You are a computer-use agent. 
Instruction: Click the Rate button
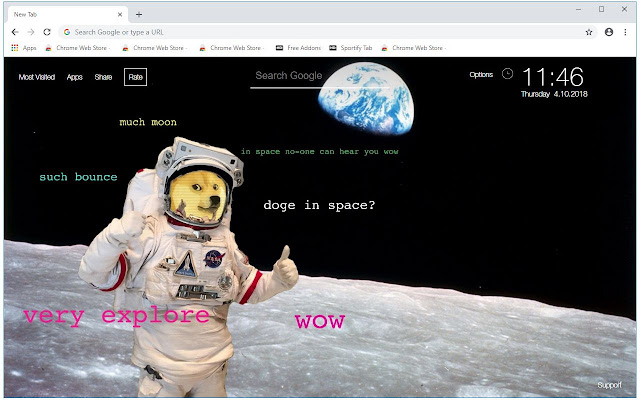tap(136, 77)
